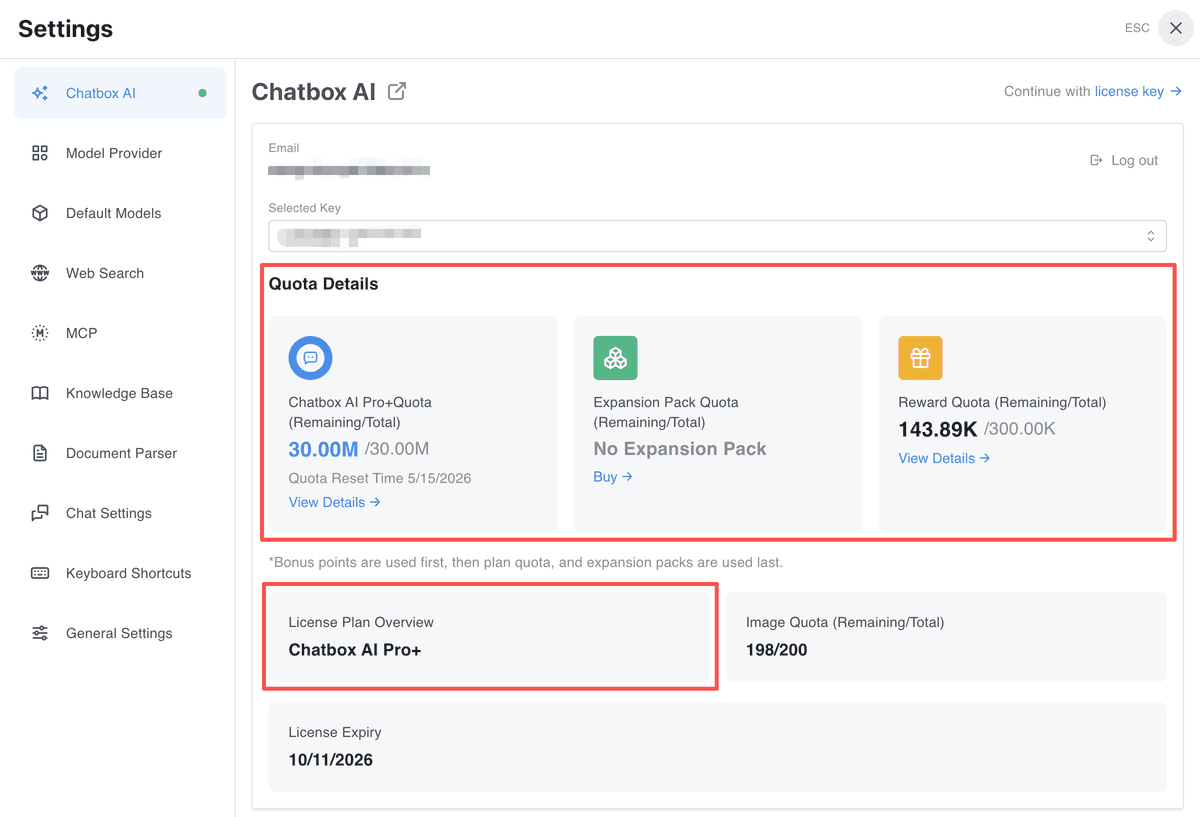1200x817 pixels.
Task: Click the Default Models cube icon
Action: [x=40, y=213]
